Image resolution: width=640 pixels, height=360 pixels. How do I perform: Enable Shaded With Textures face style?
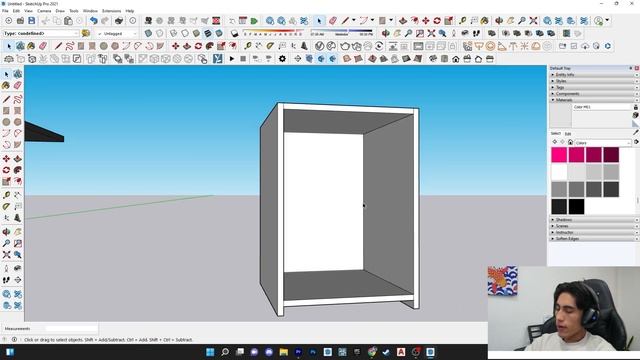[208, 33]
